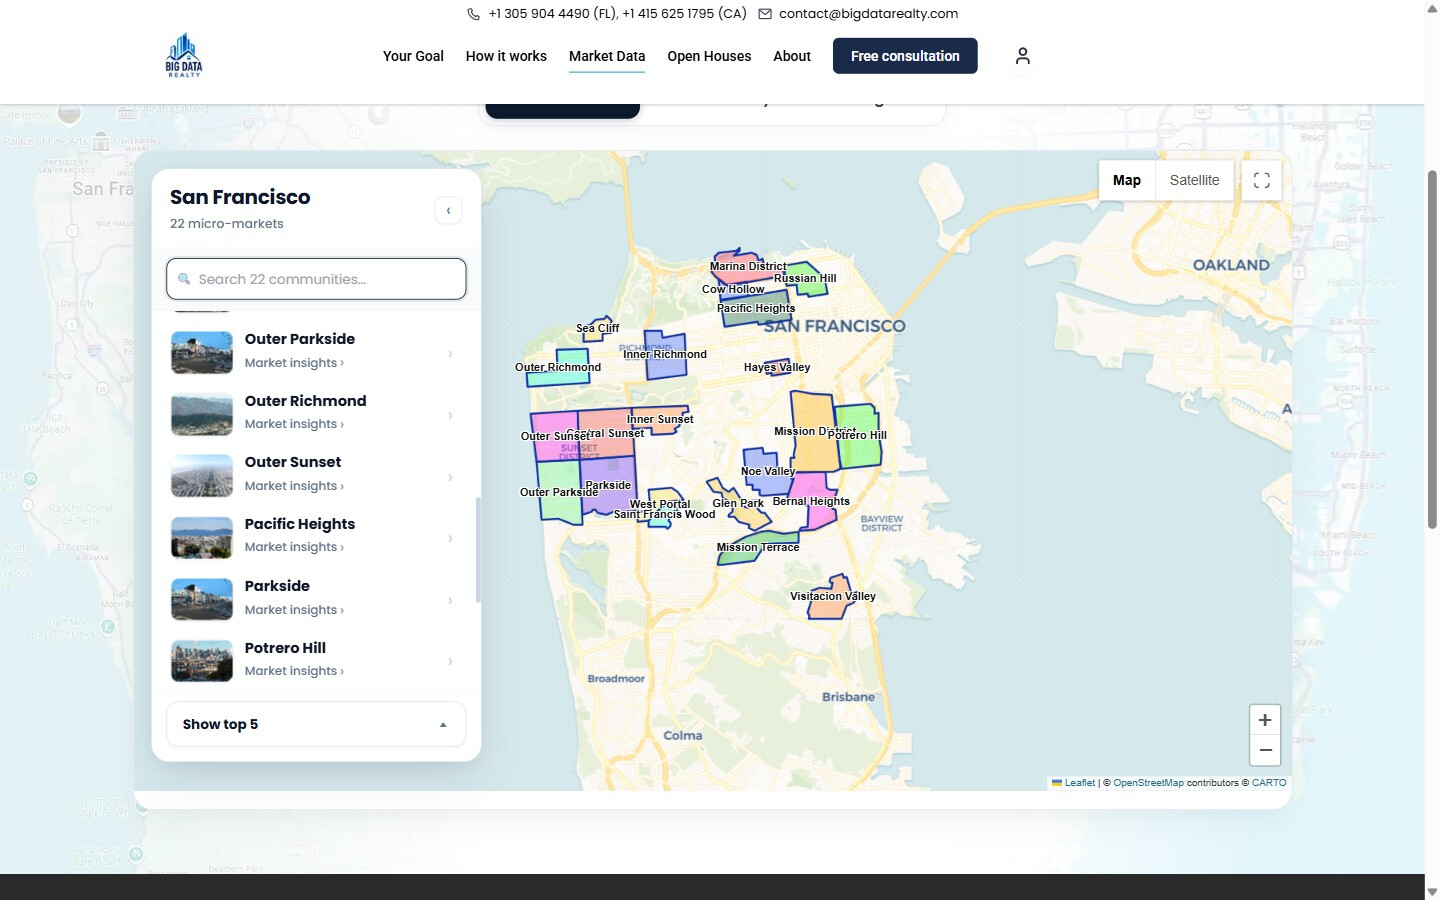Open the OpenStreetMap attribution link

[x=1148, y=783]
